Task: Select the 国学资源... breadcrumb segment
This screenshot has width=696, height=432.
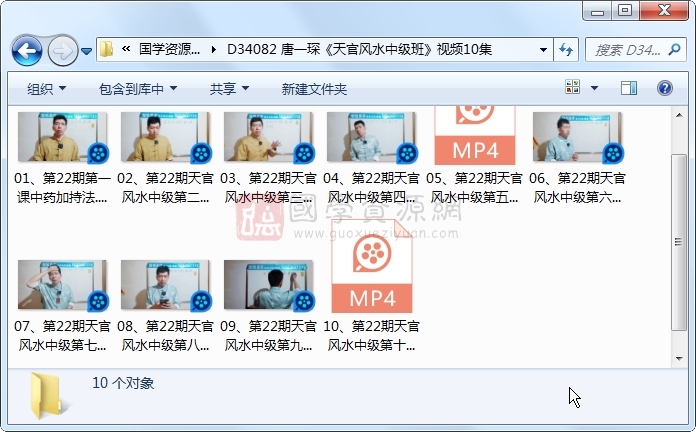Action: pos(169,49)
